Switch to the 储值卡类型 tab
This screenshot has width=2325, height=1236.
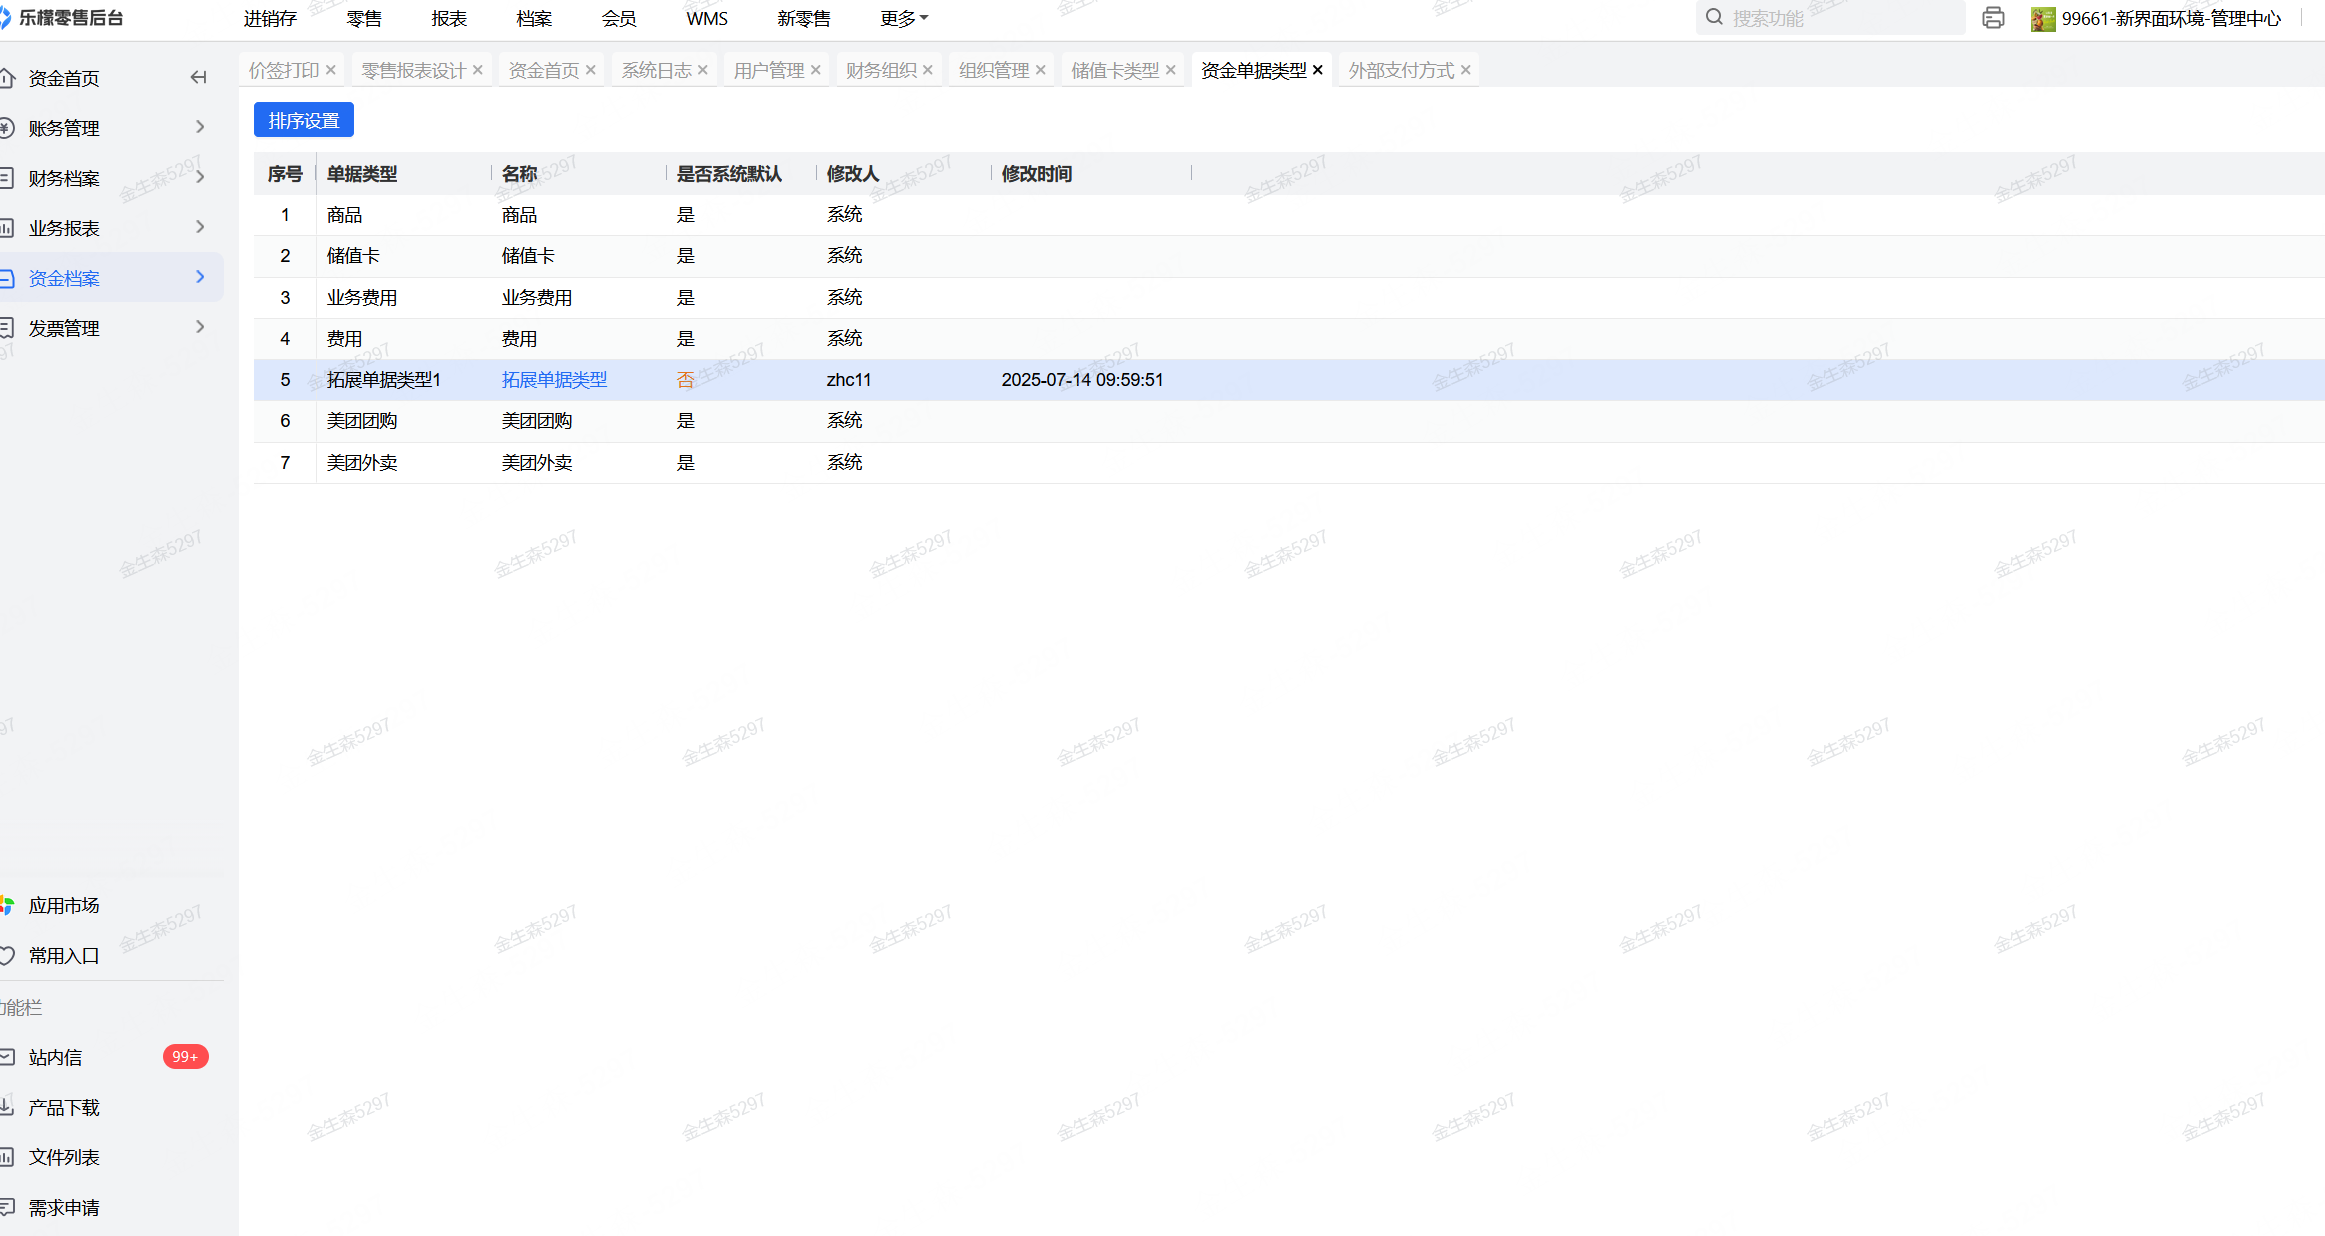pyautogui.click(x=1114, y=70)
